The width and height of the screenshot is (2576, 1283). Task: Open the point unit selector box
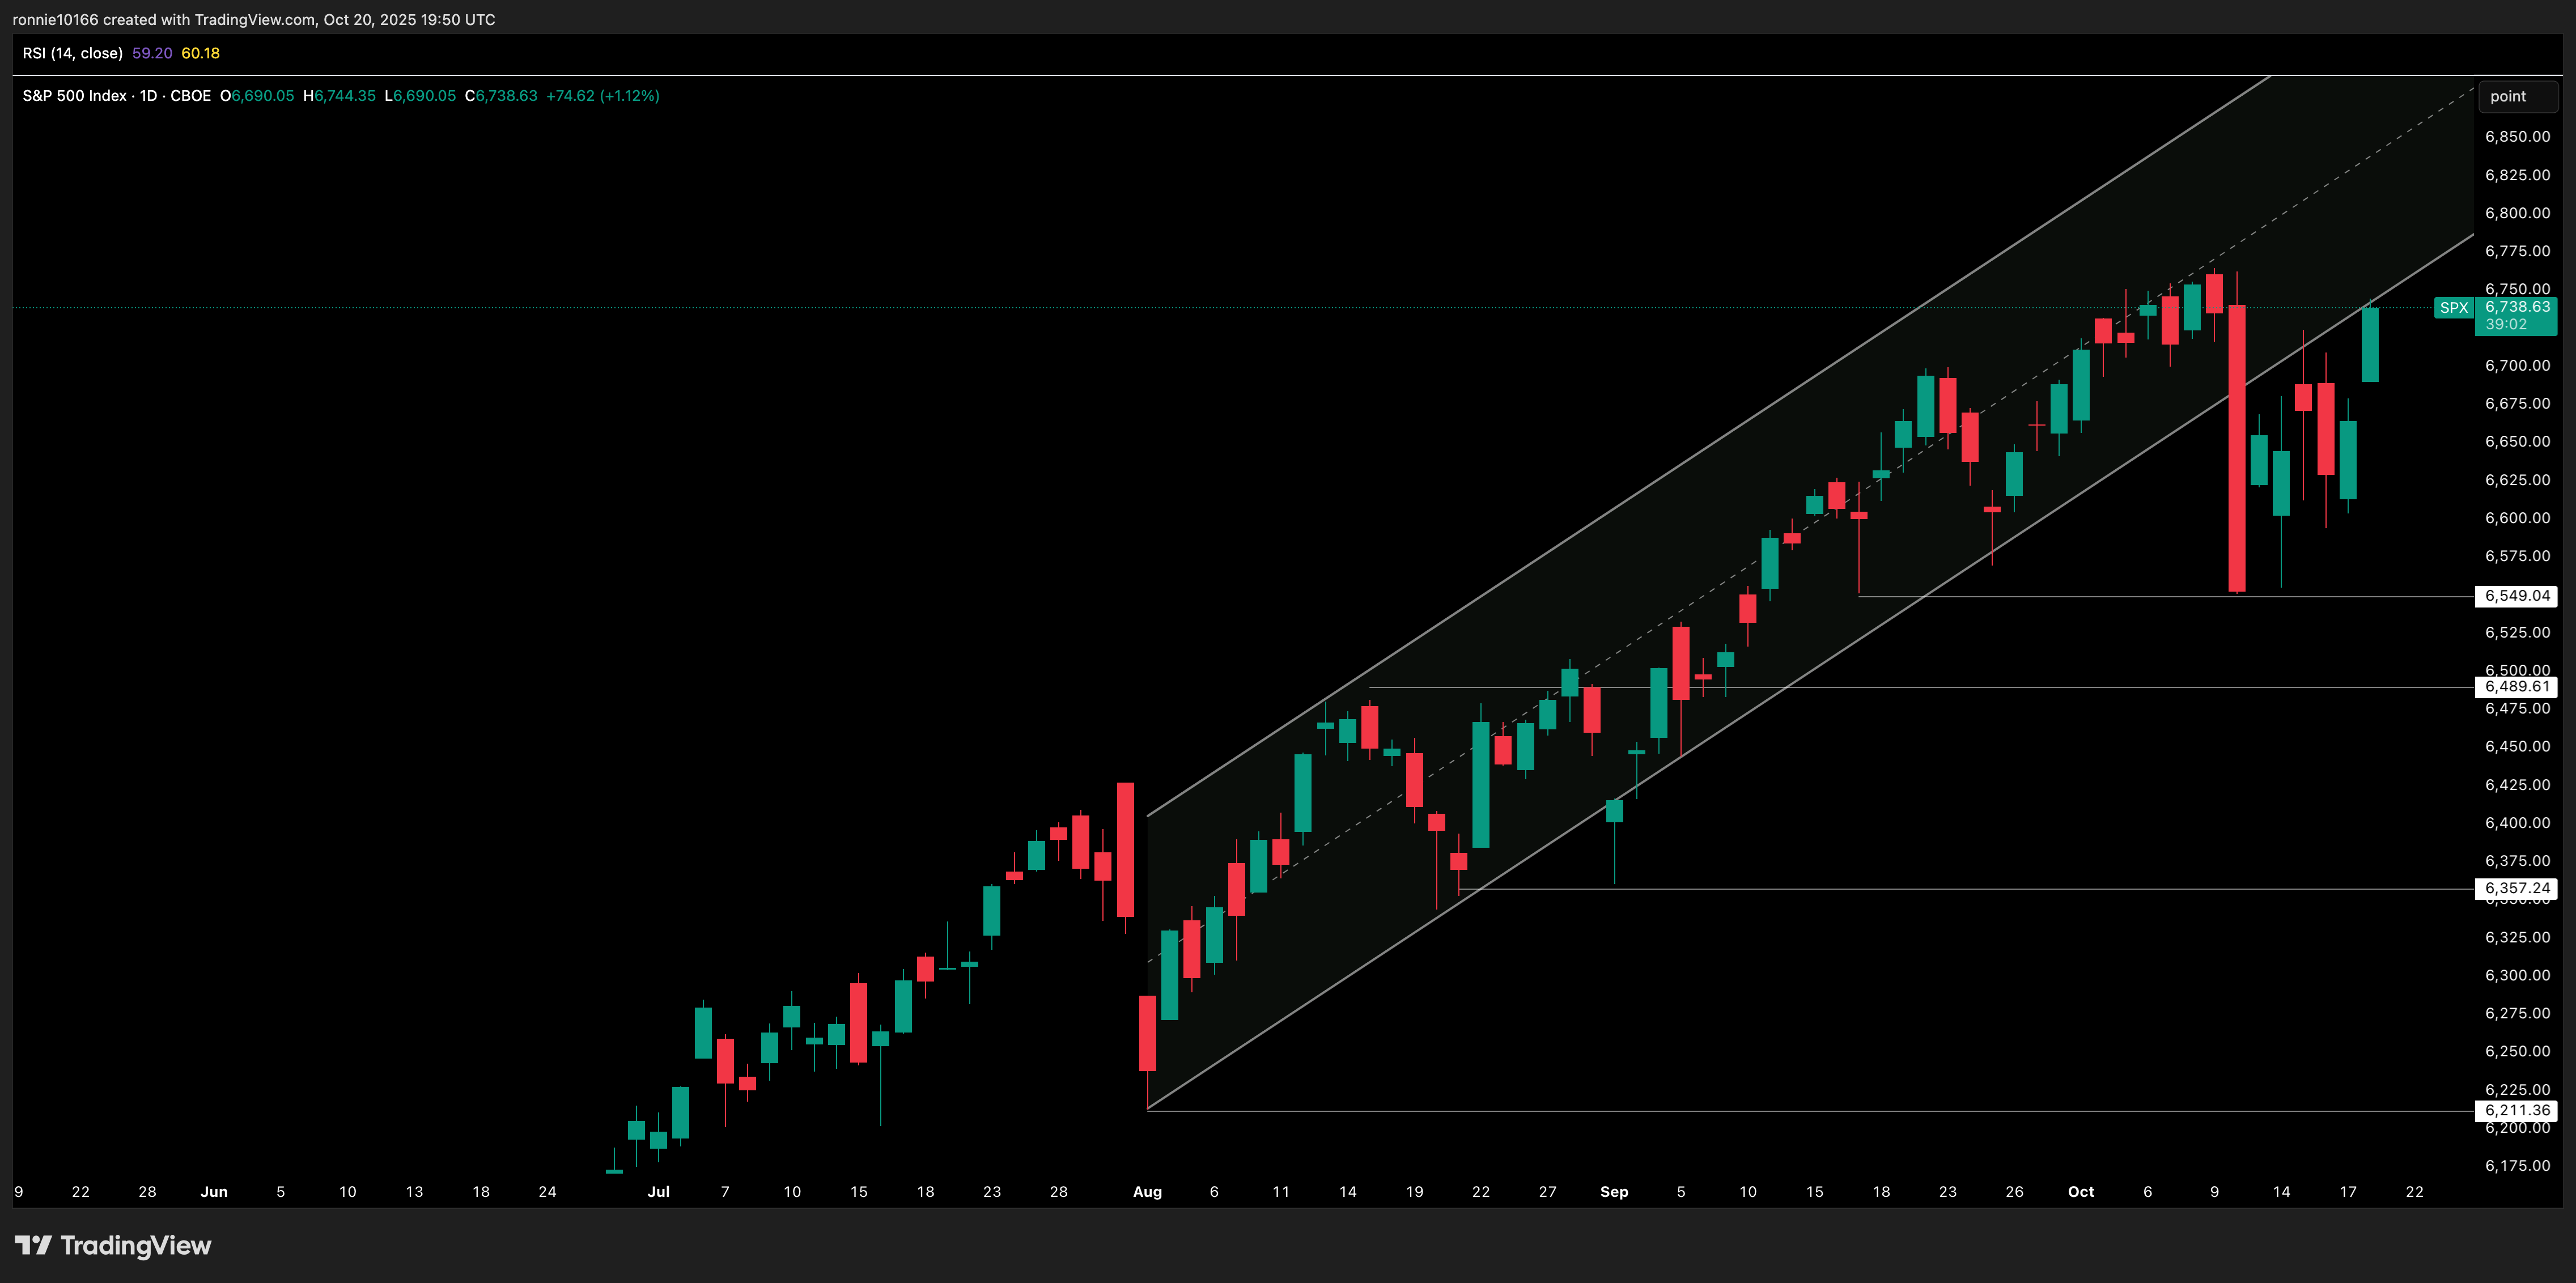coord(2517,97)
